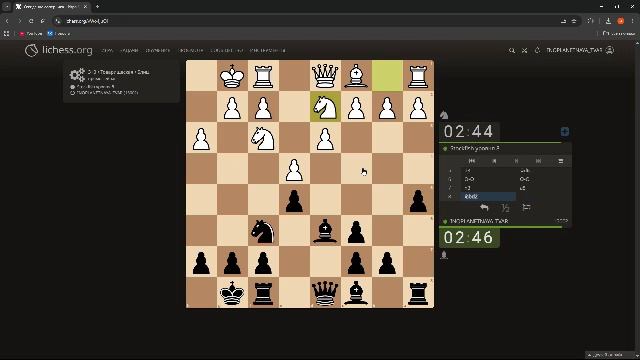The width and height of the screenshot is (640, 360).
Task: Open challenges crossed-swords icon
Action: (524, 50)
